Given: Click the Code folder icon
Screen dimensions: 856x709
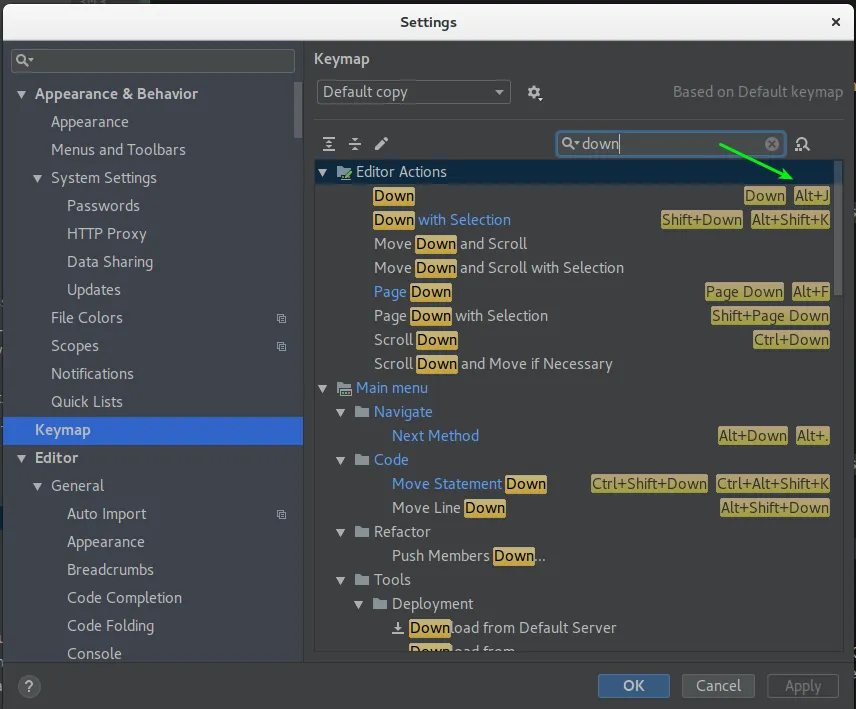Looking at the screenshot, I should coord(362,460).
